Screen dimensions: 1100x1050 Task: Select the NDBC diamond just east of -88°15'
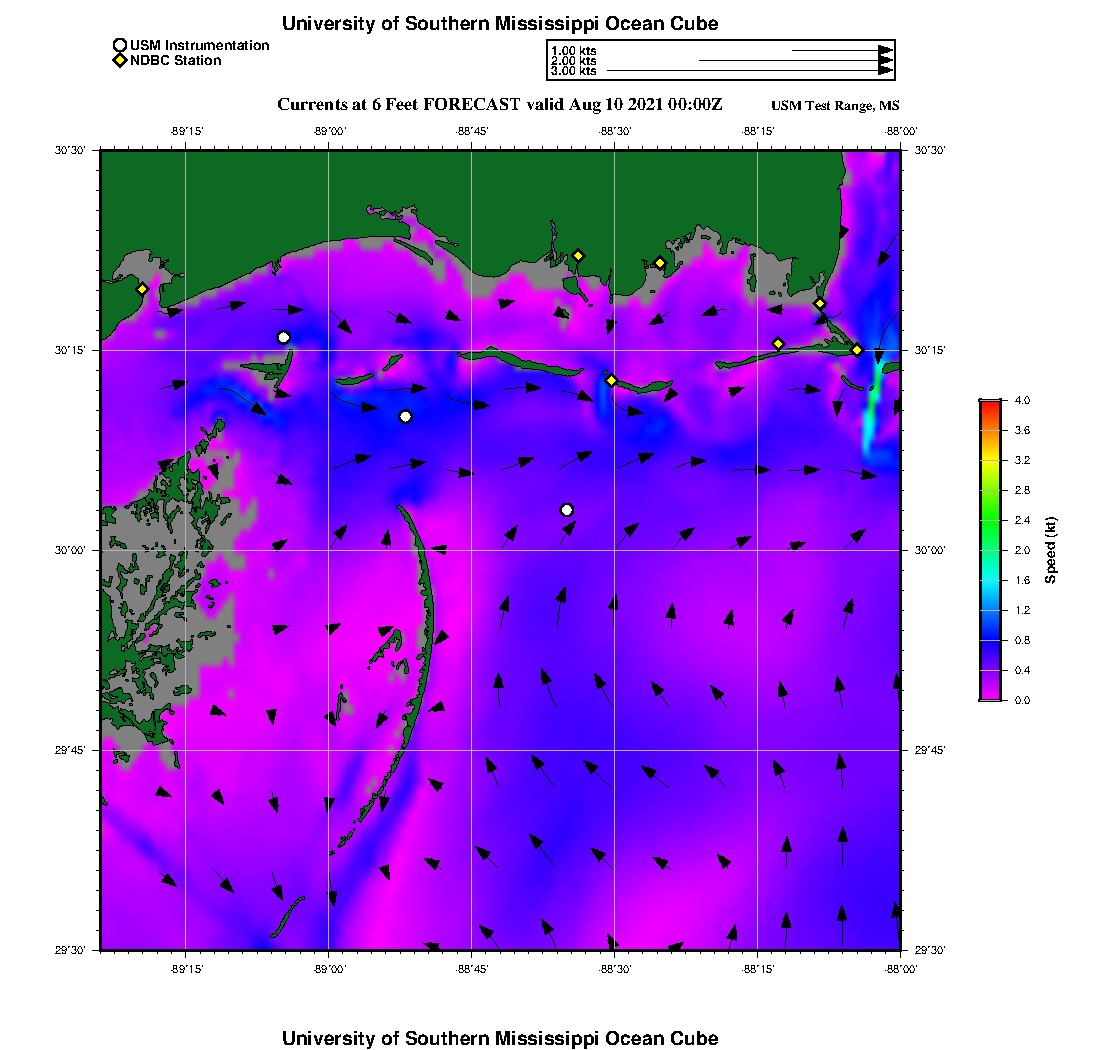(778, 344)
